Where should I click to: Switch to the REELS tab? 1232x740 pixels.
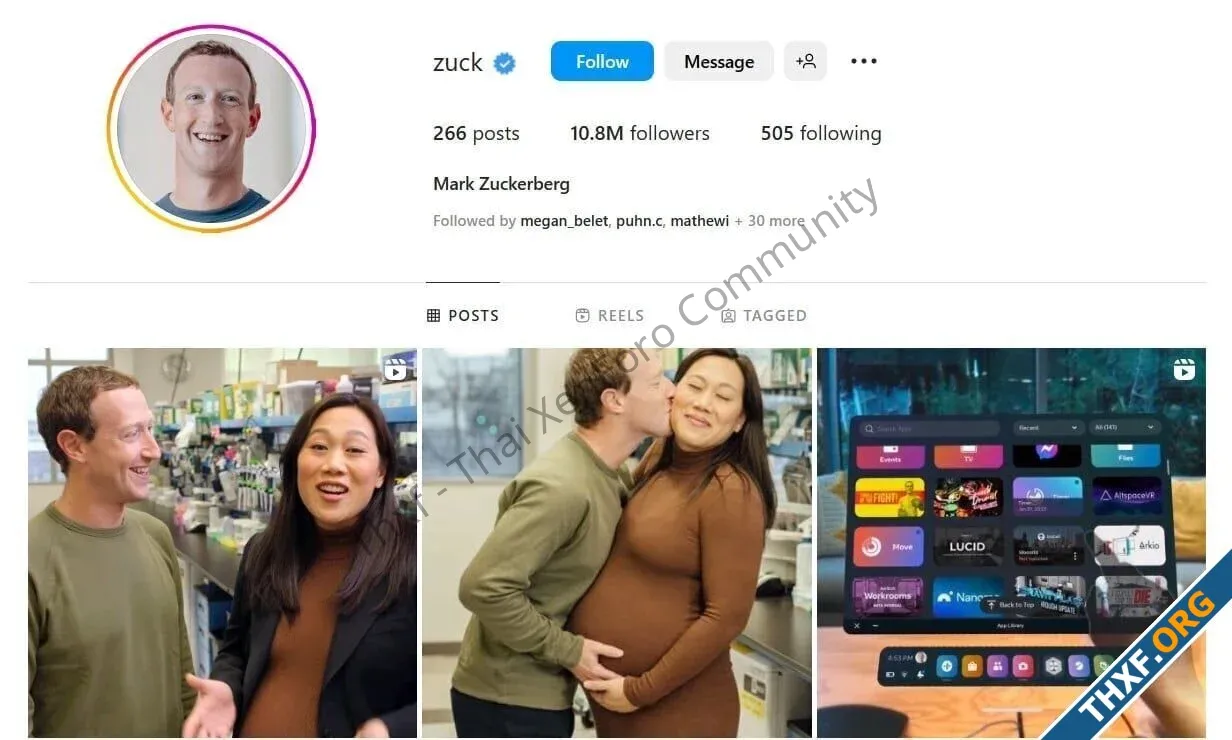point(610,315)
